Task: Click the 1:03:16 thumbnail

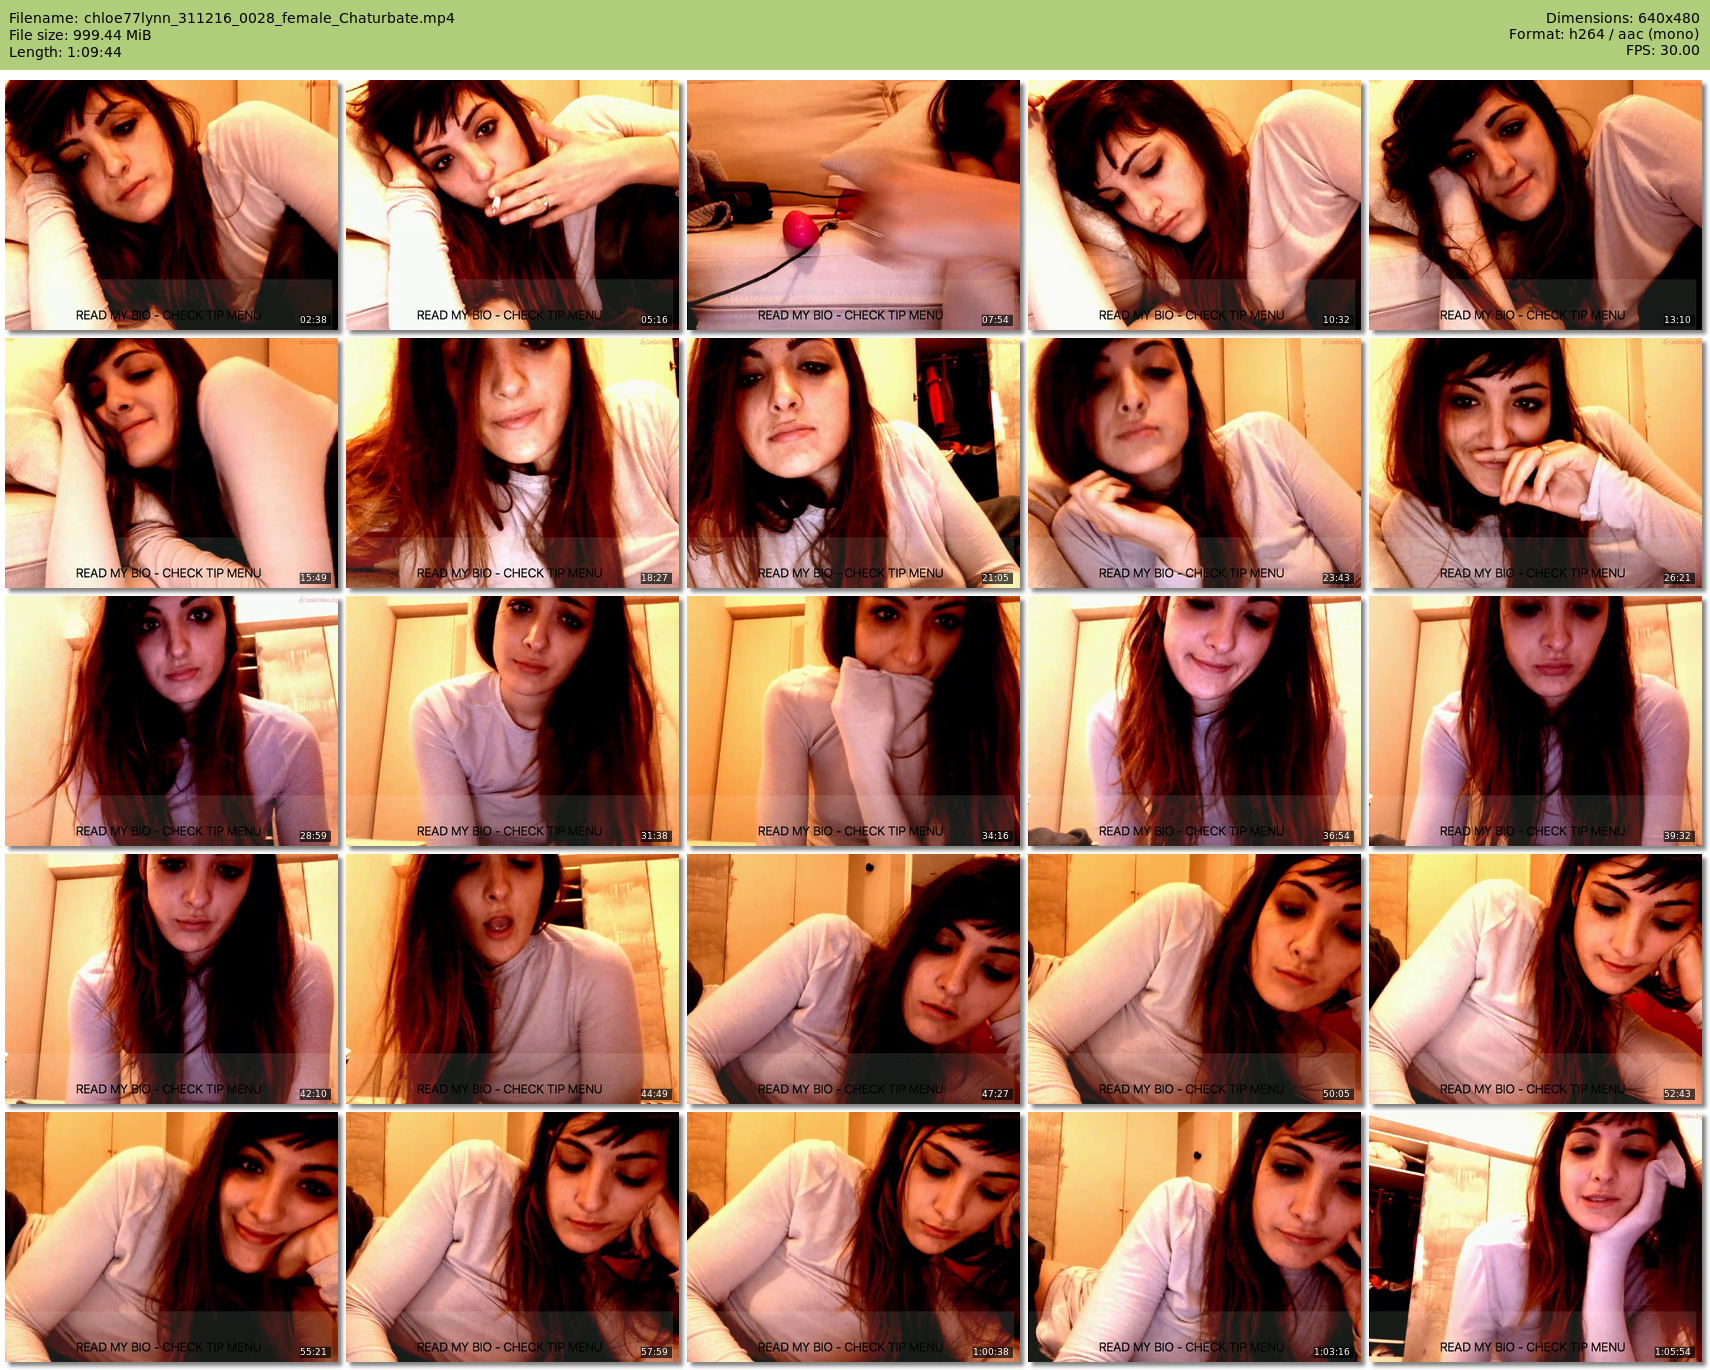Action: [1194, 1237]
